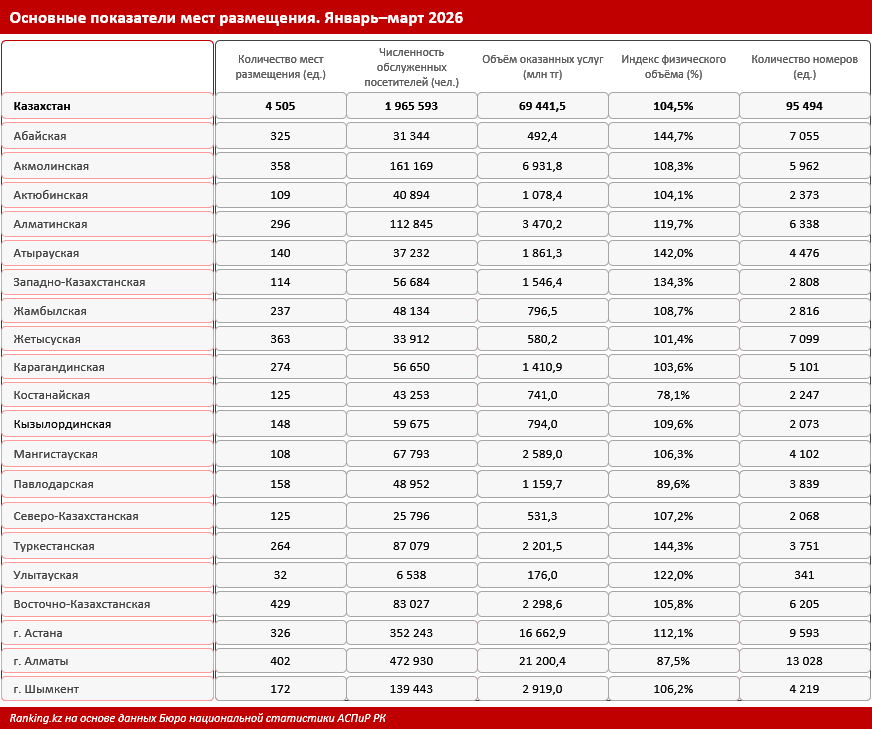Select the 'г. Шымкент' row label
This screenshot has height=729, width=872.
coord(46,690)
